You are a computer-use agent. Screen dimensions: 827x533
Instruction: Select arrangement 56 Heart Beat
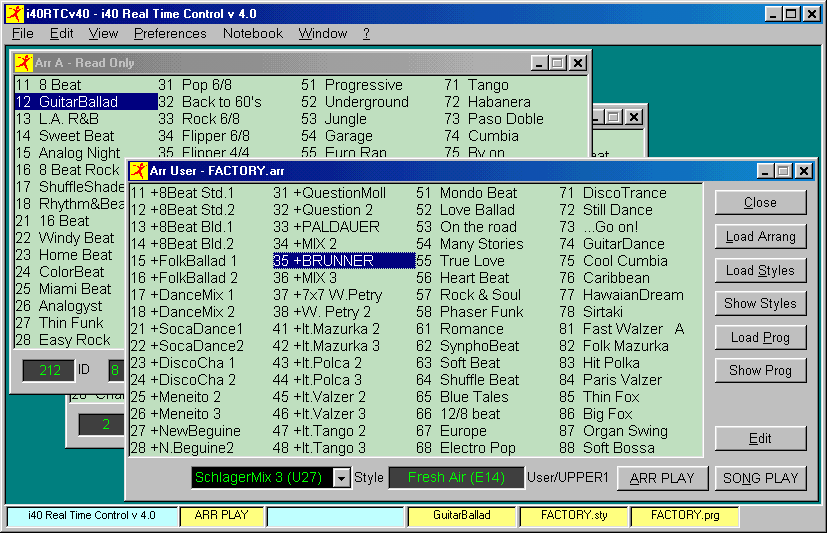[x=475, y=278]
